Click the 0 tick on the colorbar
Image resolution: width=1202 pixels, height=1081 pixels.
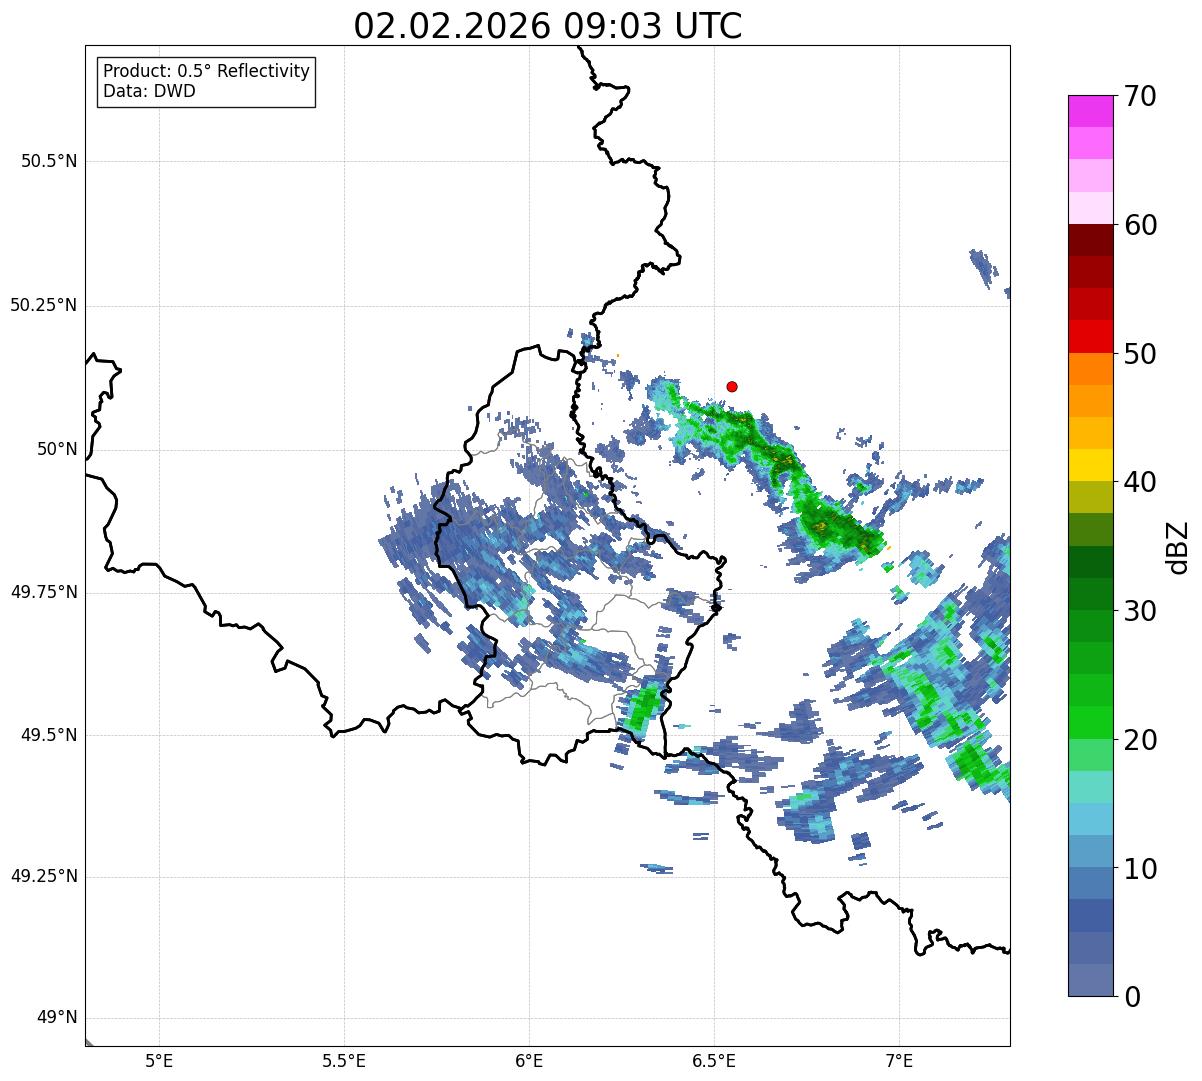tap(1132, 997)
